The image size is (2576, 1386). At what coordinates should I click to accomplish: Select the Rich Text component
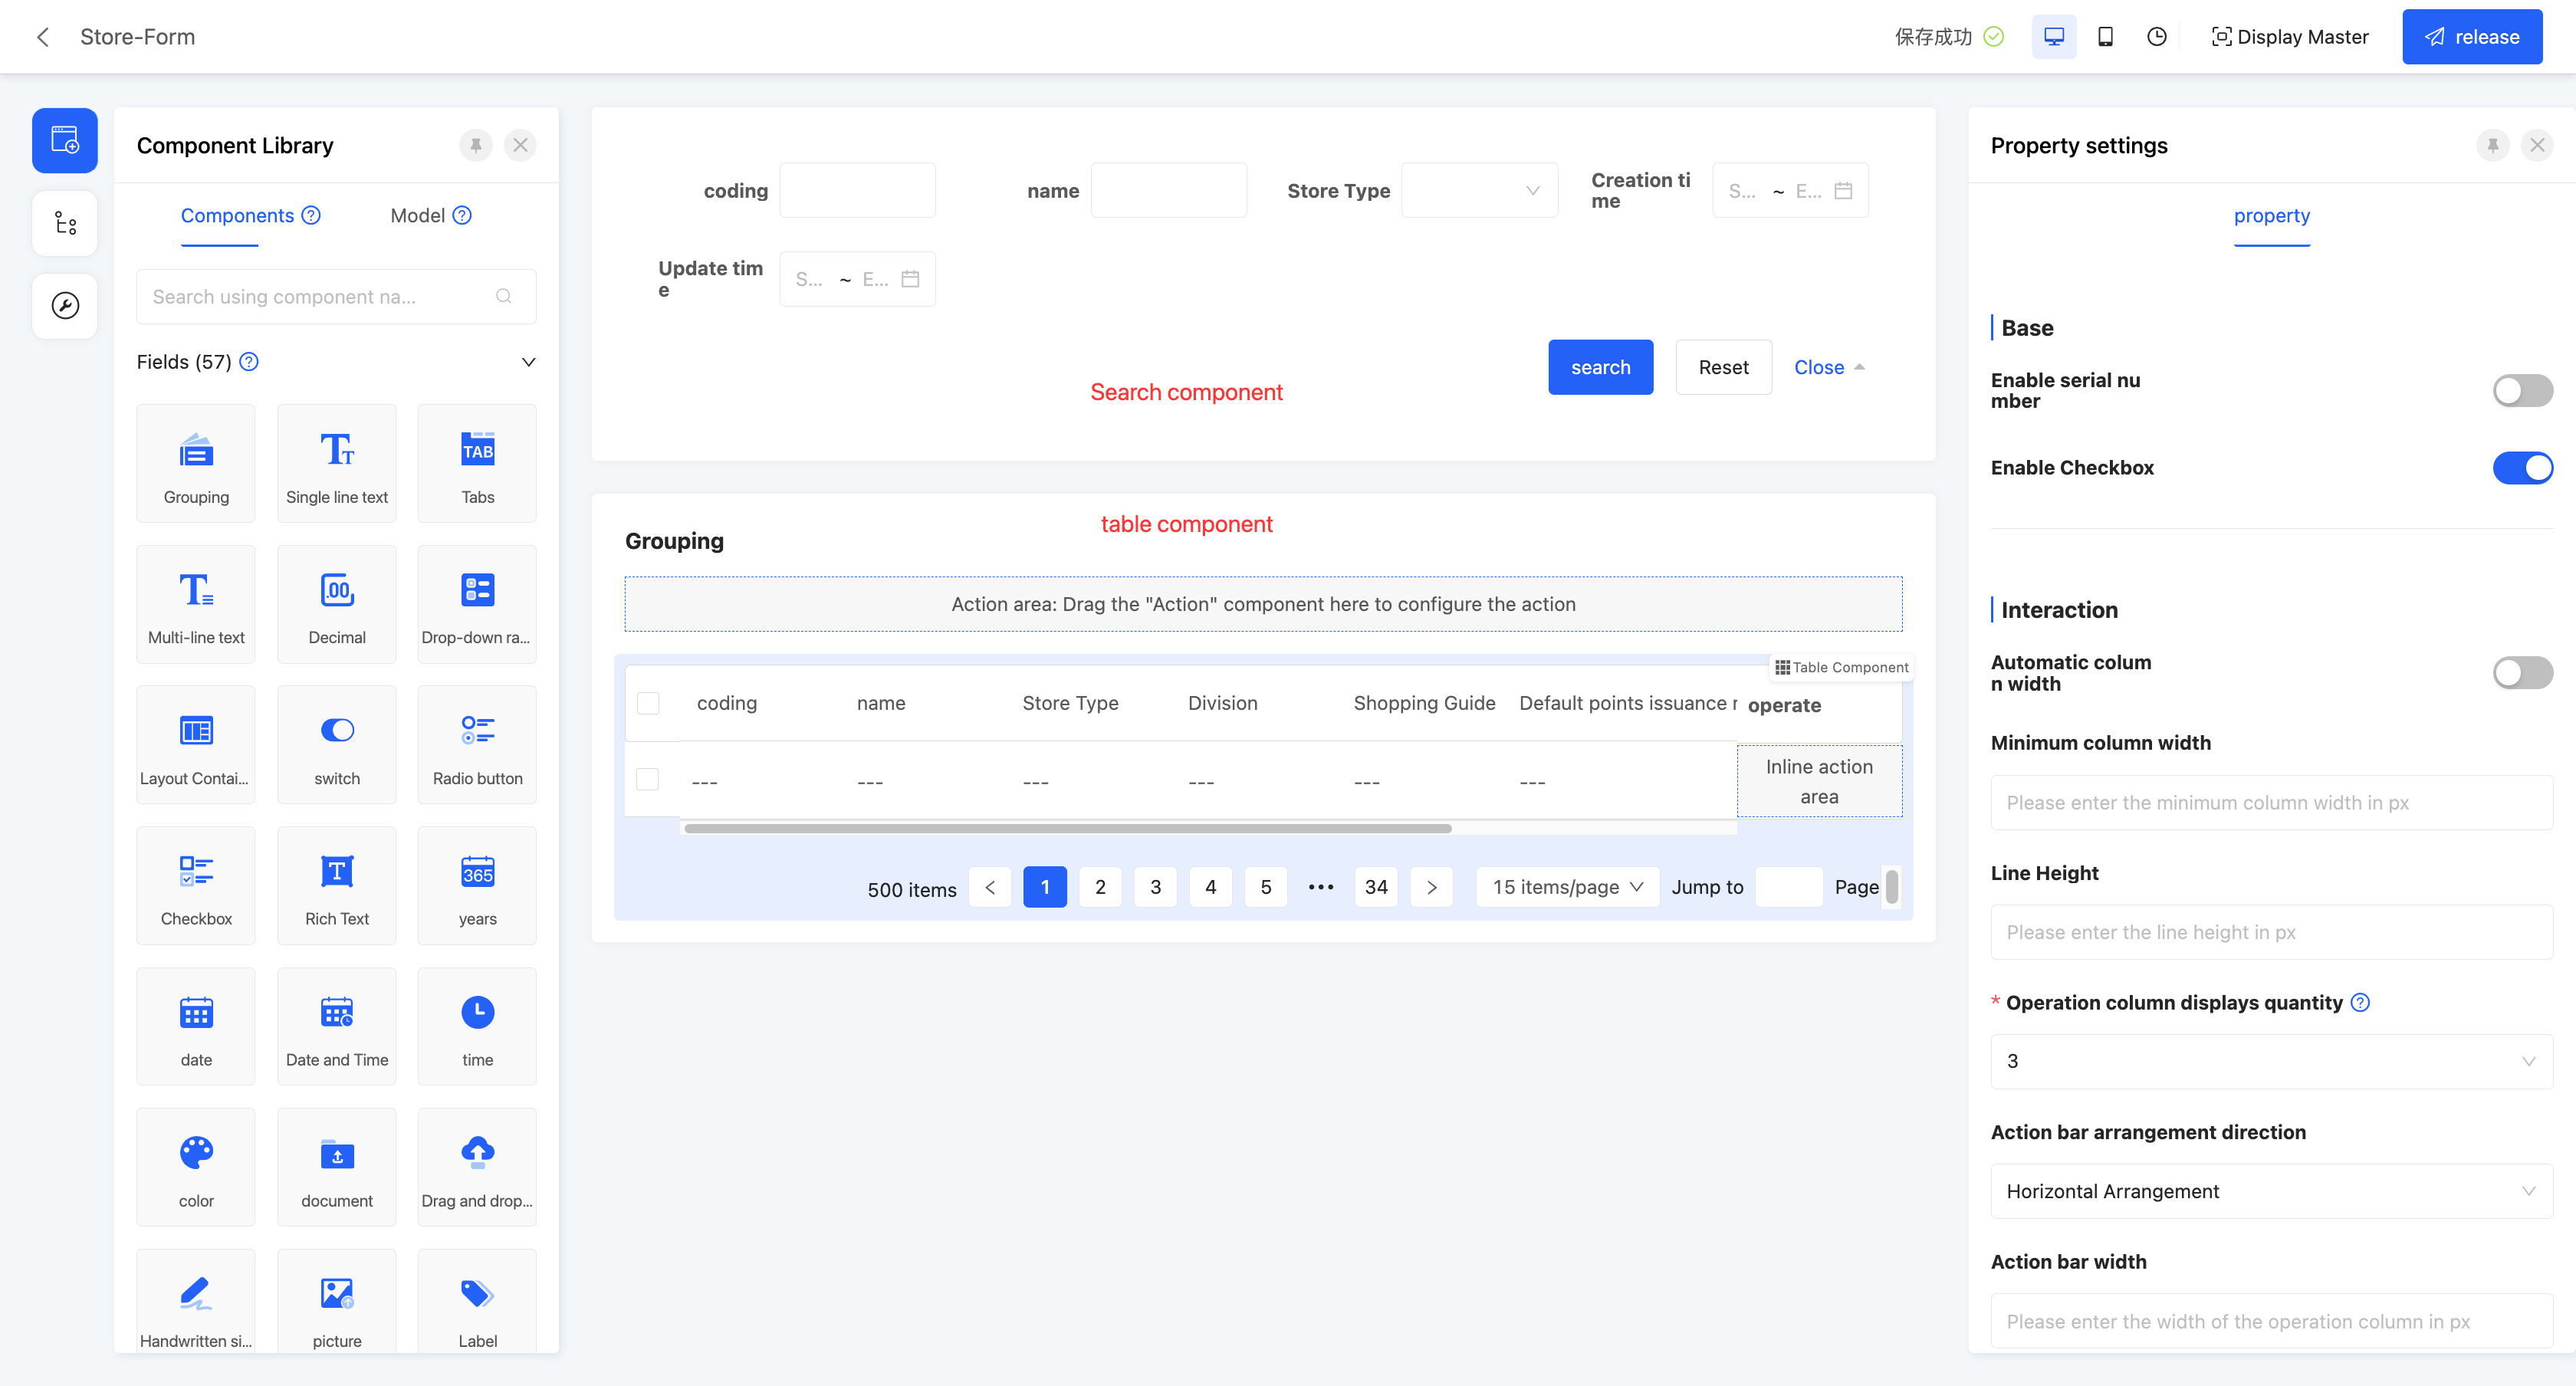(336, 885)
